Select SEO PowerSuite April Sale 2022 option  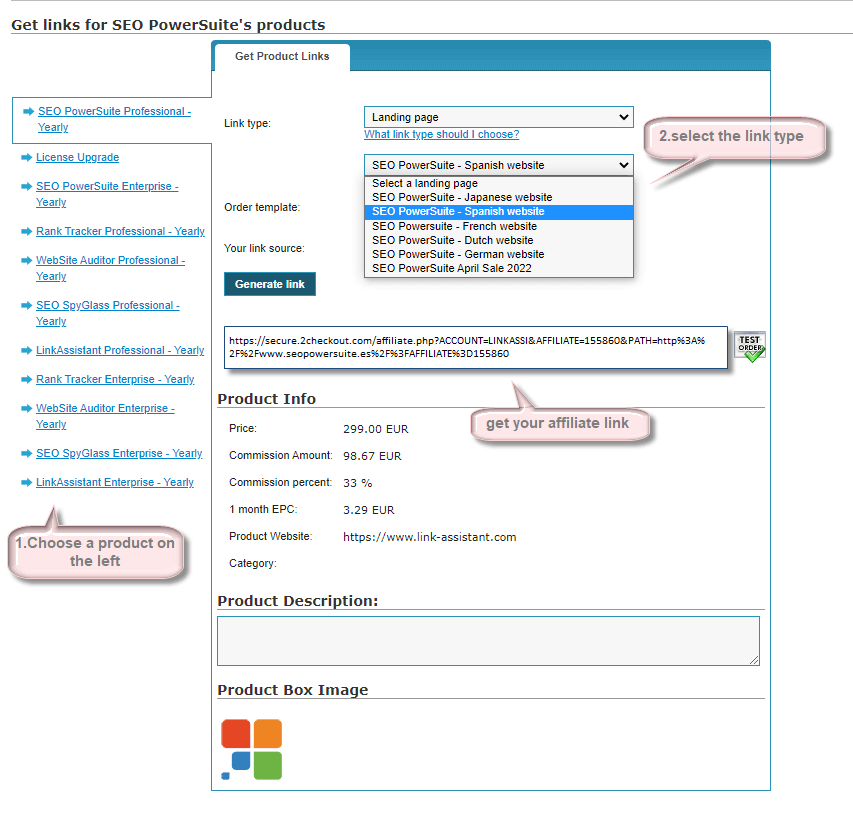pos(498,269)
